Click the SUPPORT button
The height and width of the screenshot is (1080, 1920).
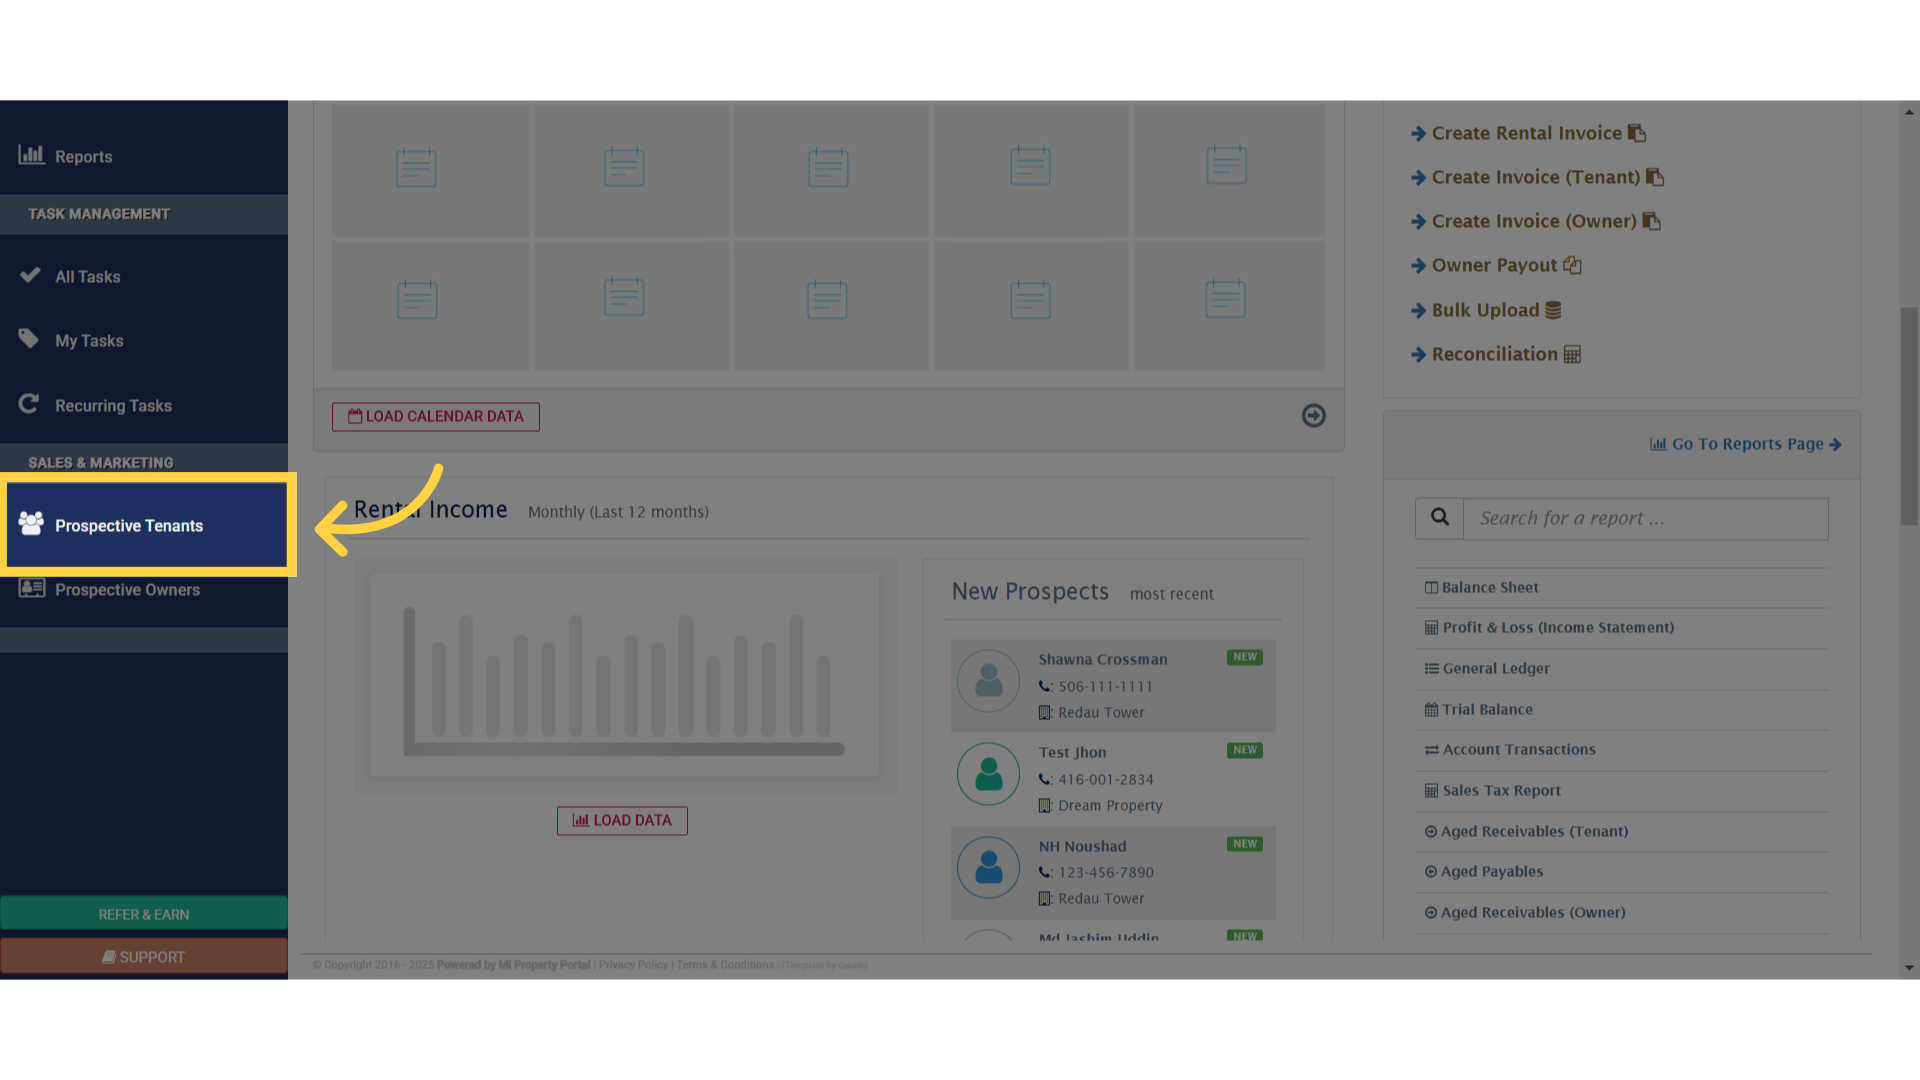tap(144, 957)
